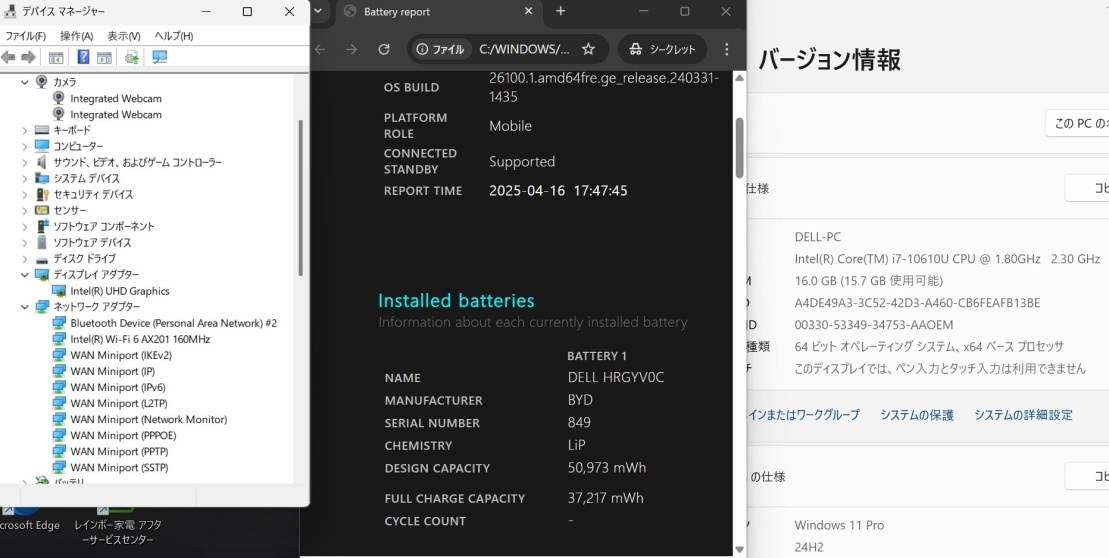Select the WAN Miniport (IKEv2) adapter icon

point(59,355)
